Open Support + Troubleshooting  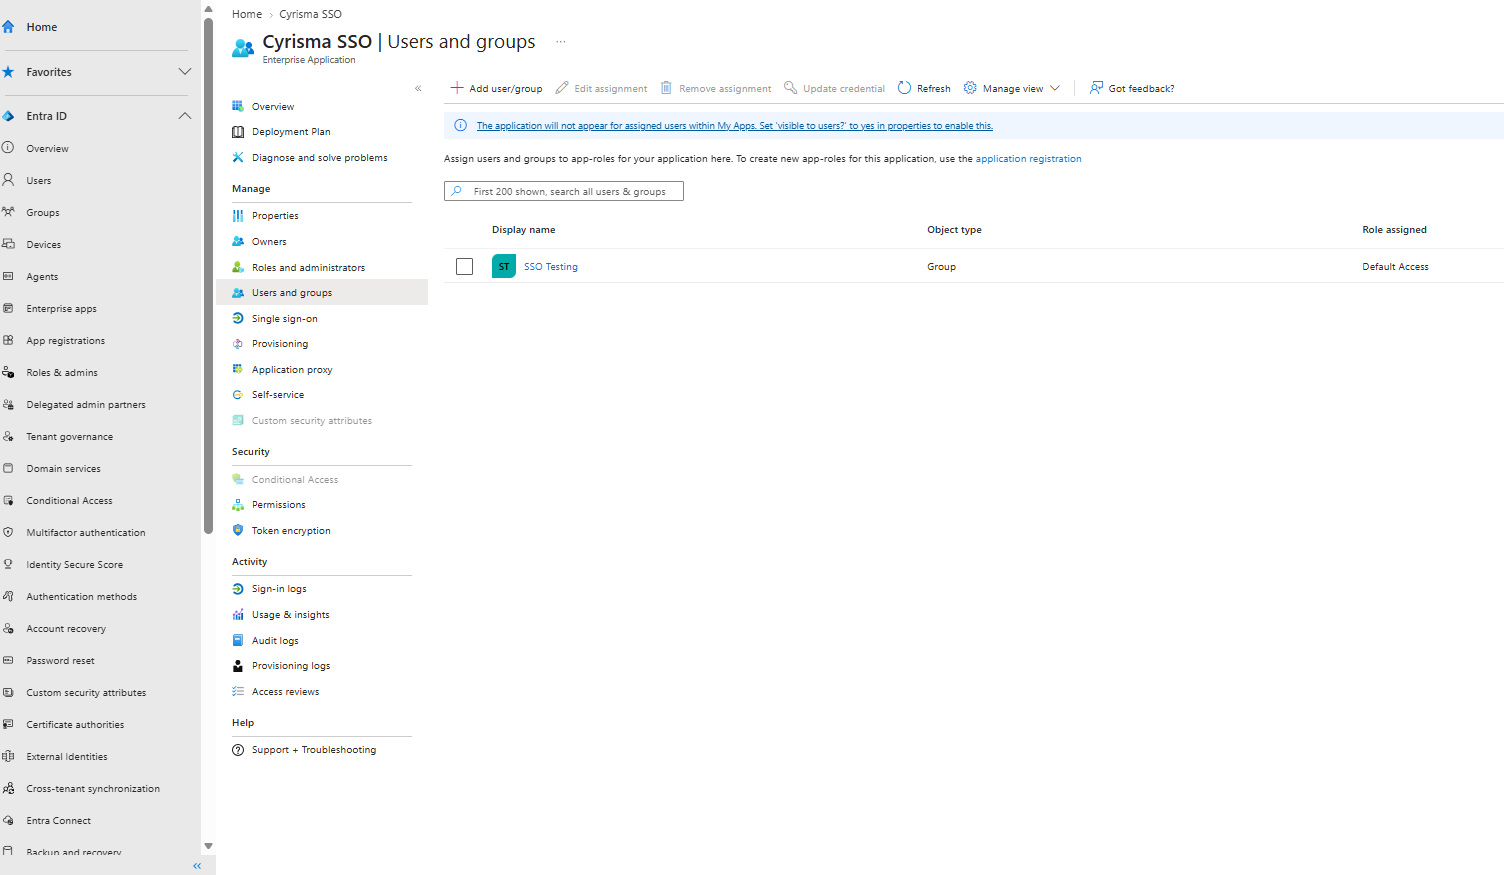tap(314, 750)
